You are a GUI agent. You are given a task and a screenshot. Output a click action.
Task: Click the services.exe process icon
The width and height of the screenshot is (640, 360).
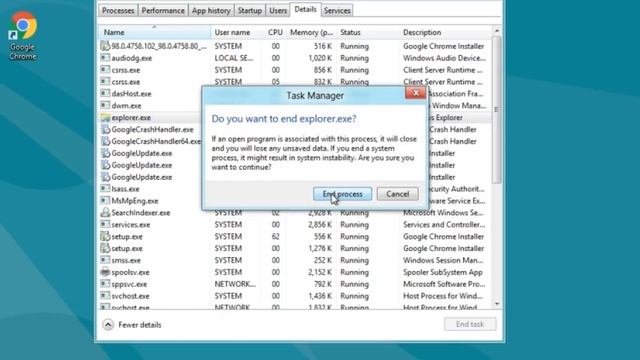(105, 224)
